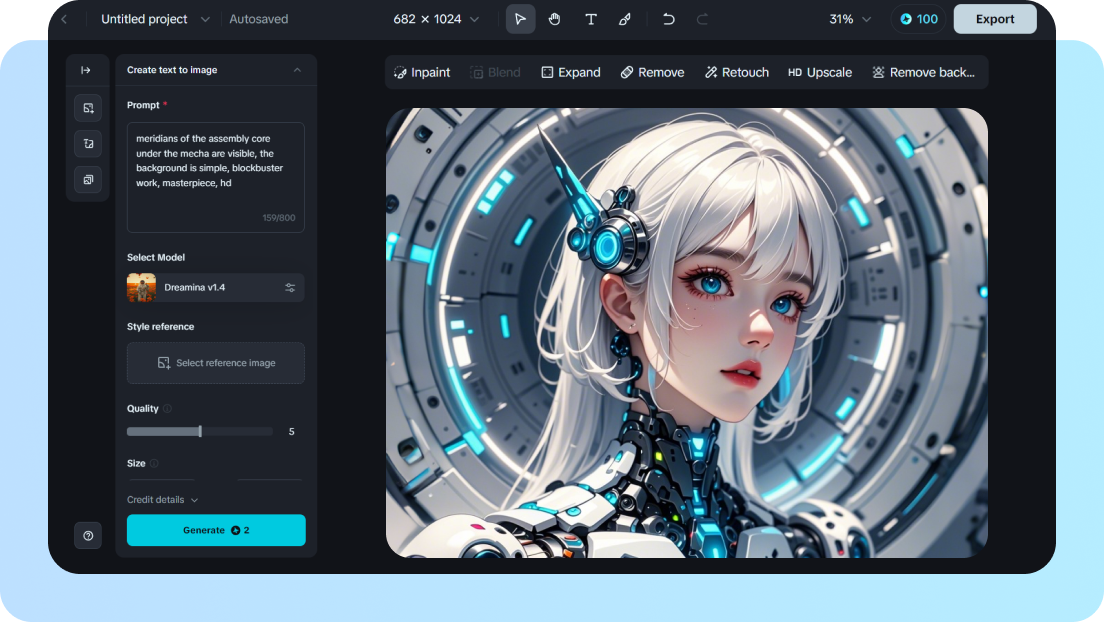Screen dimensions: 1104x622
Task: Click into the Prompt text field
Action: click(215, 177)
